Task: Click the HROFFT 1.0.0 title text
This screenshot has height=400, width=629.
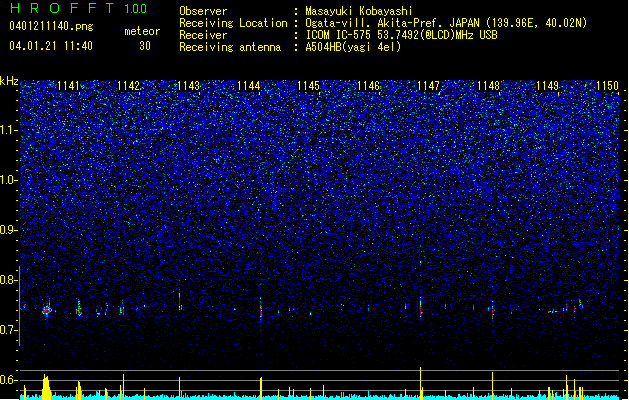Action: pyautogui.click(x=79, y=8)
